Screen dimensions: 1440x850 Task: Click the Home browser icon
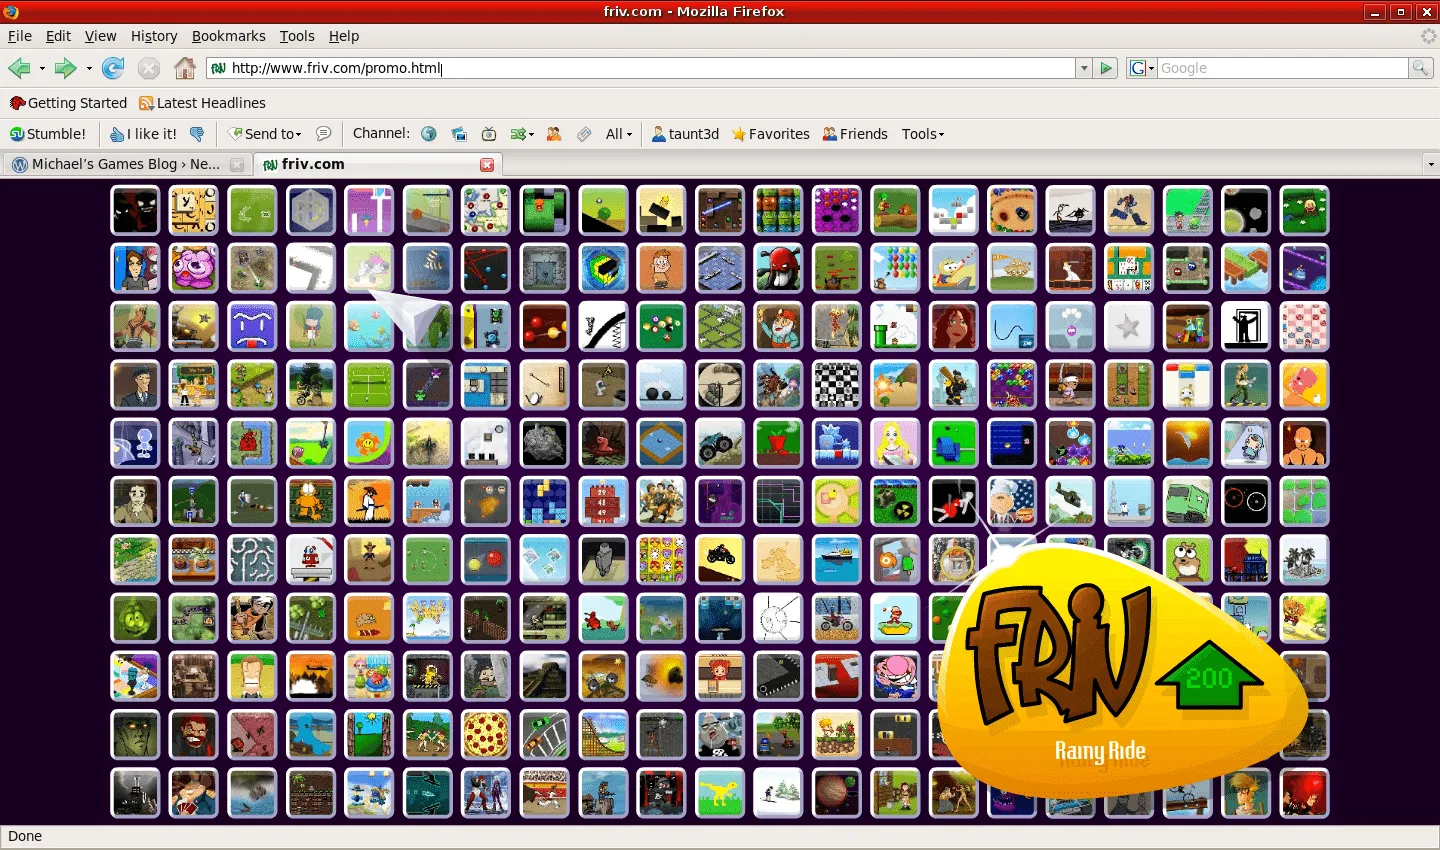coord(185,68)
